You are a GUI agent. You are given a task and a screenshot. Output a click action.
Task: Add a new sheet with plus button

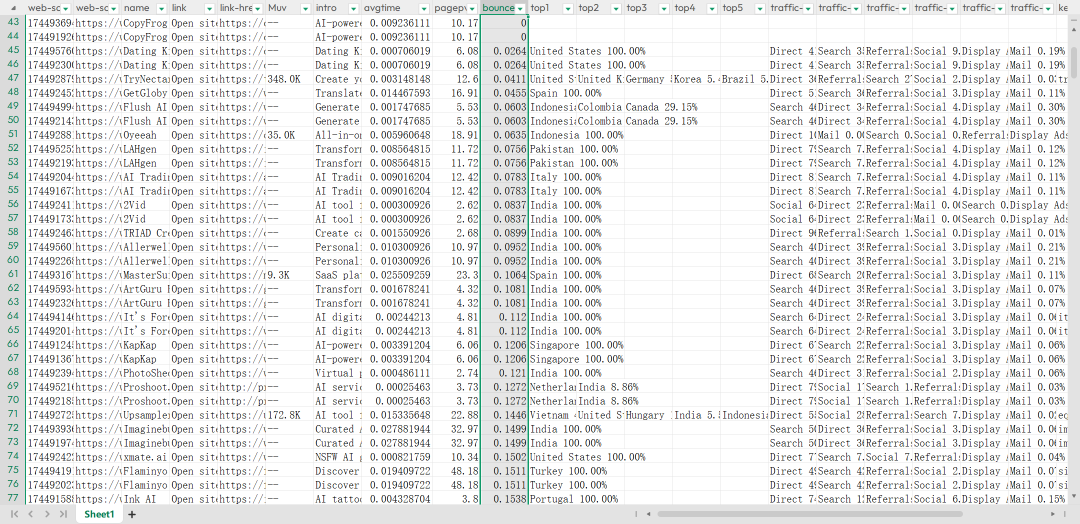[132, 514]
